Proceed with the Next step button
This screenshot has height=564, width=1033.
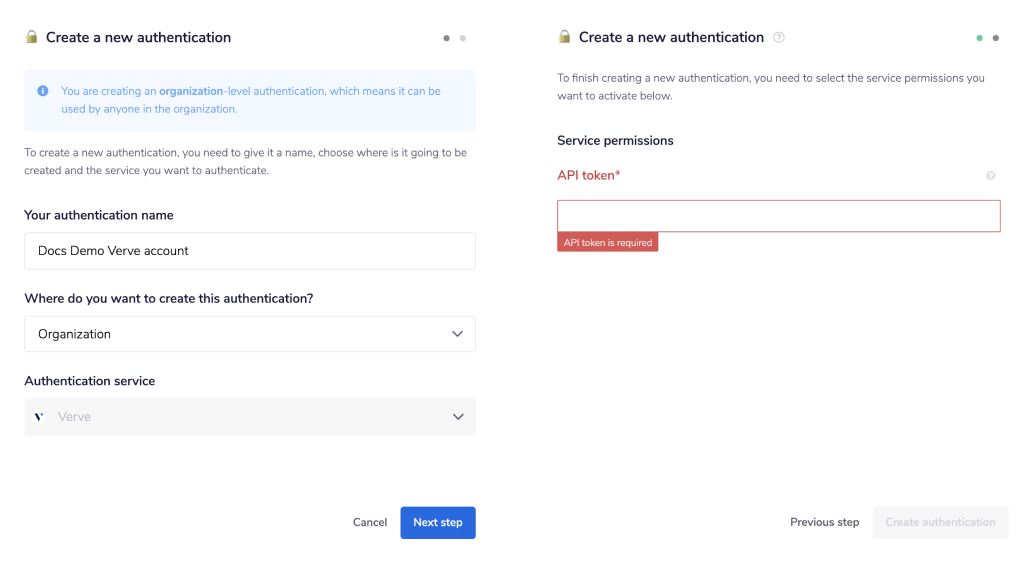438,522
